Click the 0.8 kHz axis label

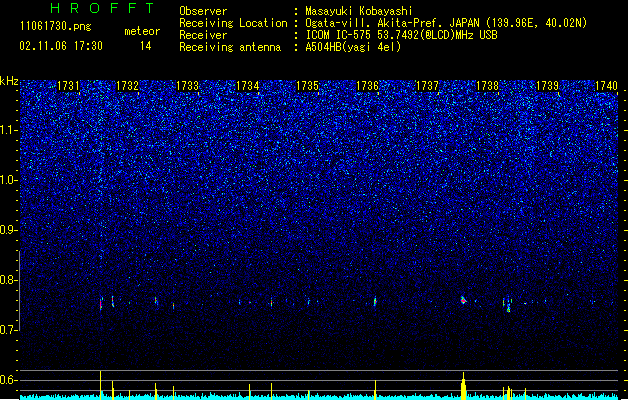9,280
